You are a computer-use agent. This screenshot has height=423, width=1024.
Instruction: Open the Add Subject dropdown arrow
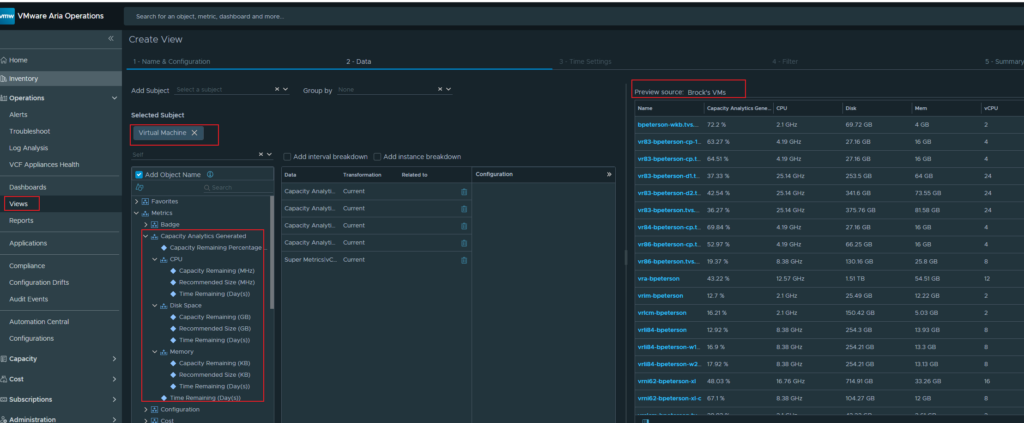pyautogui.click(x=285, y=89)
